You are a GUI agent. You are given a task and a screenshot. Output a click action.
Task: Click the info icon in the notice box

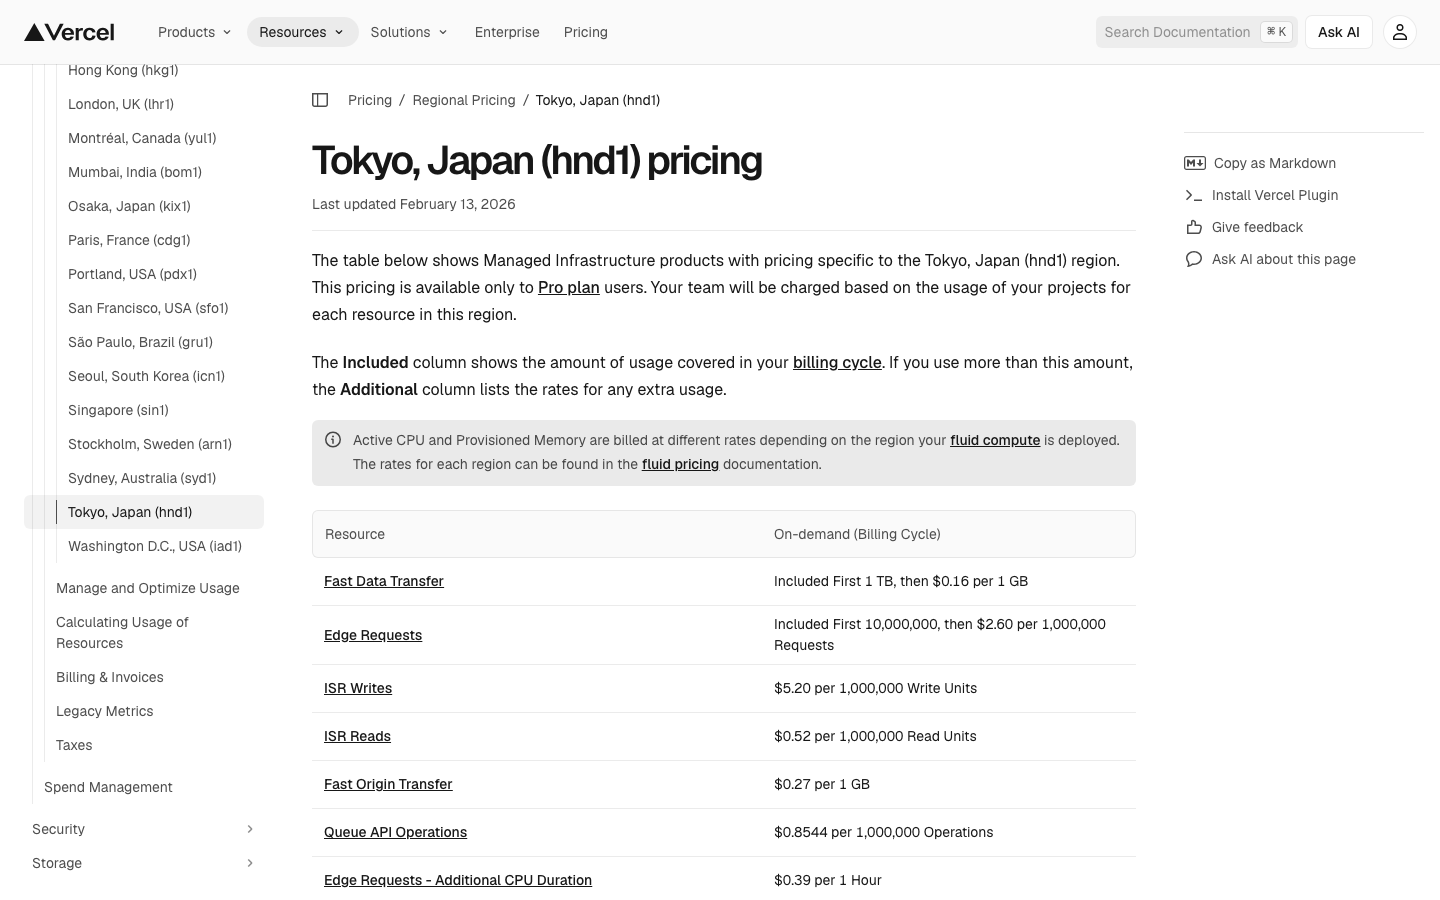[x=333, y=440]
